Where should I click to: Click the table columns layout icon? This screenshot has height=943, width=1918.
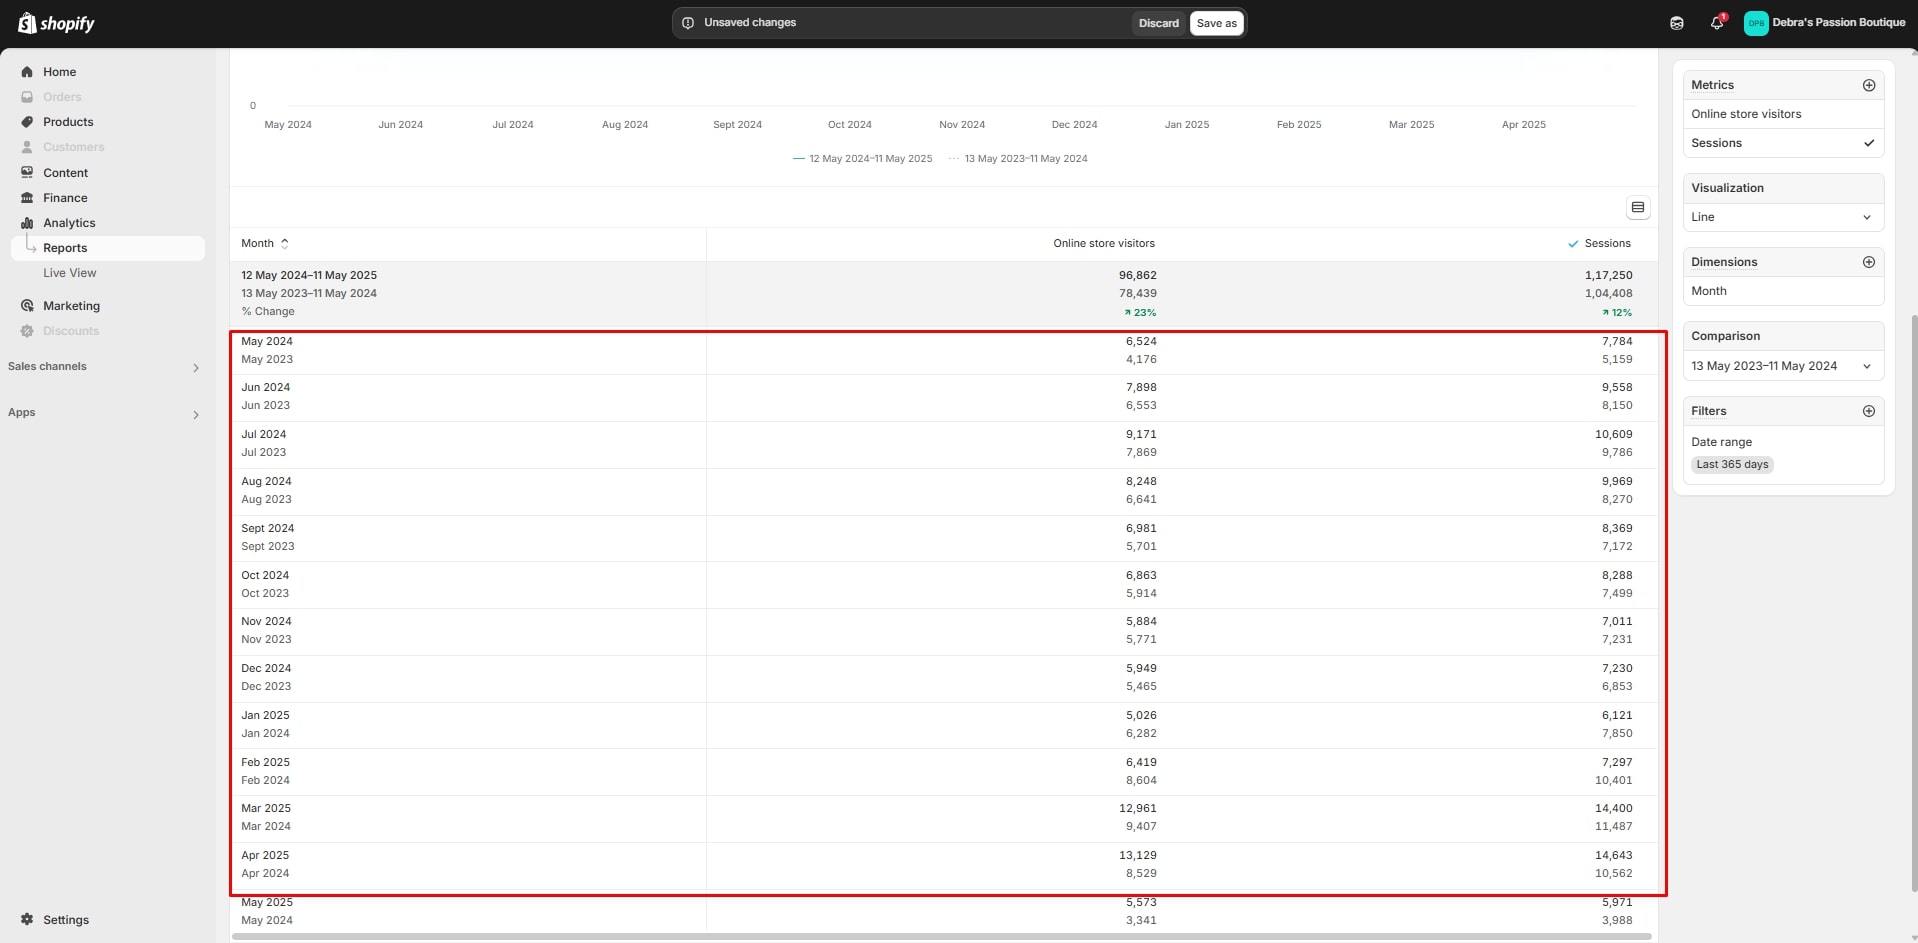click(1637, 208)
